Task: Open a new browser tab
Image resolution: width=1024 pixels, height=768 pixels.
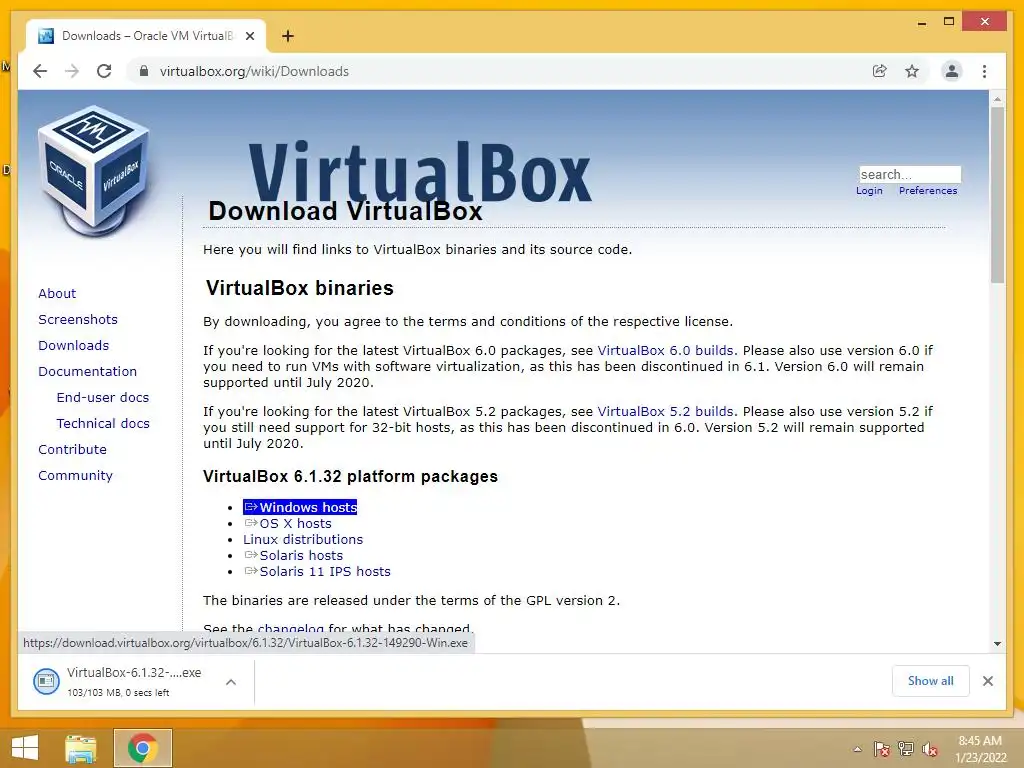Action: [x=287, y=36]
